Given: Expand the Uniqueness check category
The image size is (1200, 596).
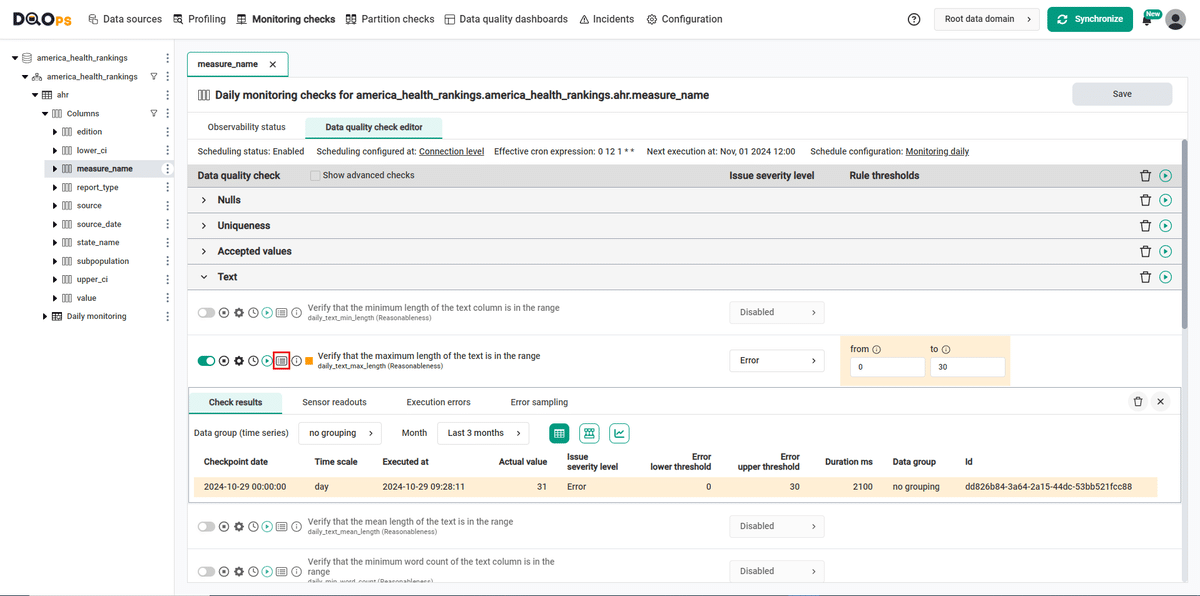Looking at the screenshot, I should point(204,226).
